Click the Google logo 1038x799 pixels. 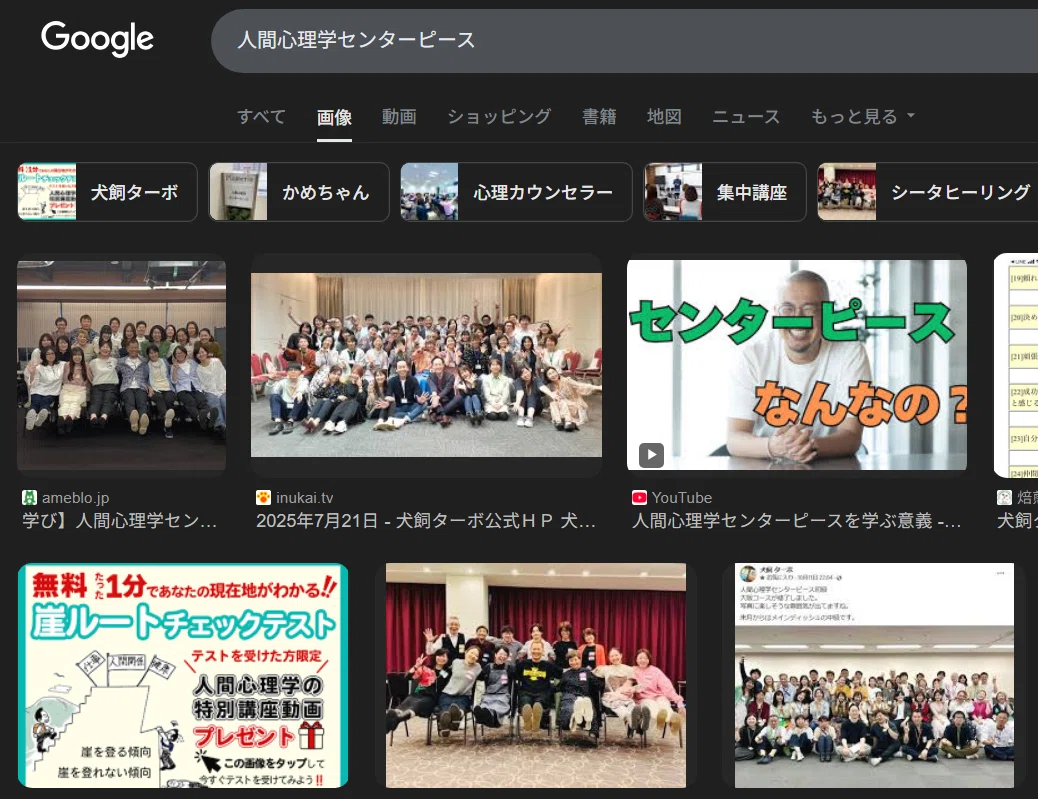[97, 38]
